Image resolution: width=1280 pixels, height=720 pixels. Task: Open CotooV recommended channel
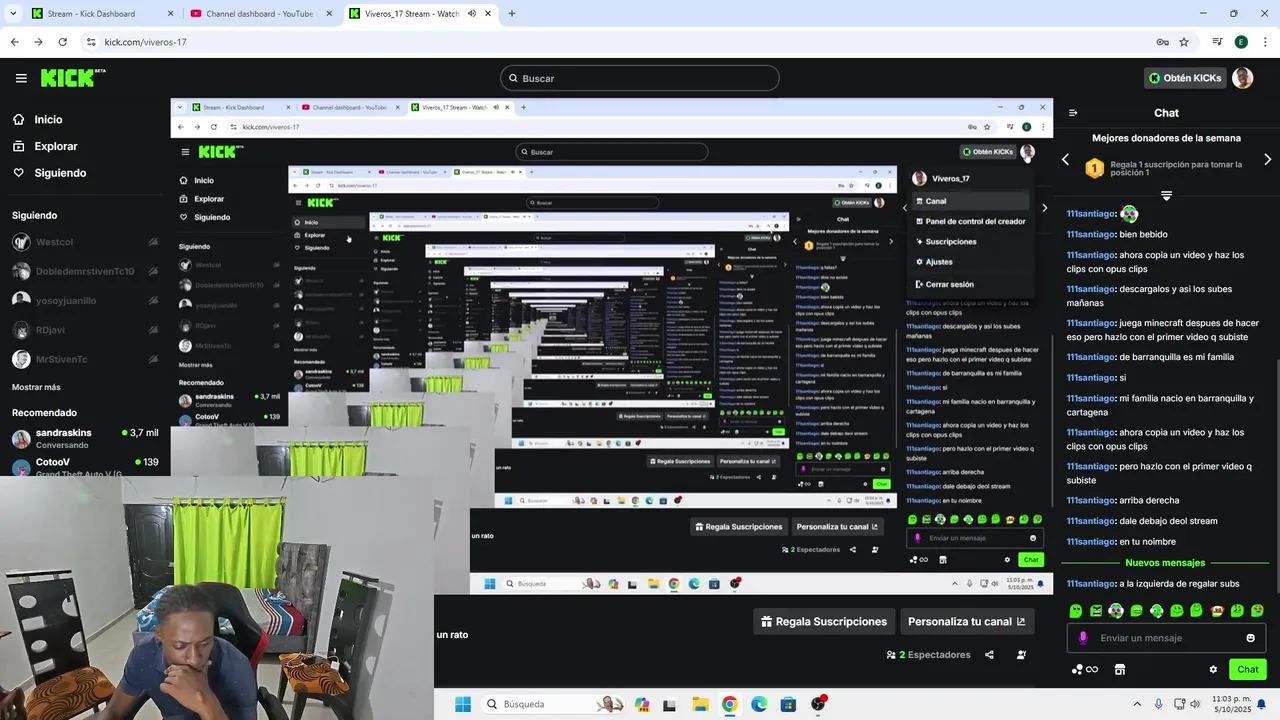coord(85,466)
